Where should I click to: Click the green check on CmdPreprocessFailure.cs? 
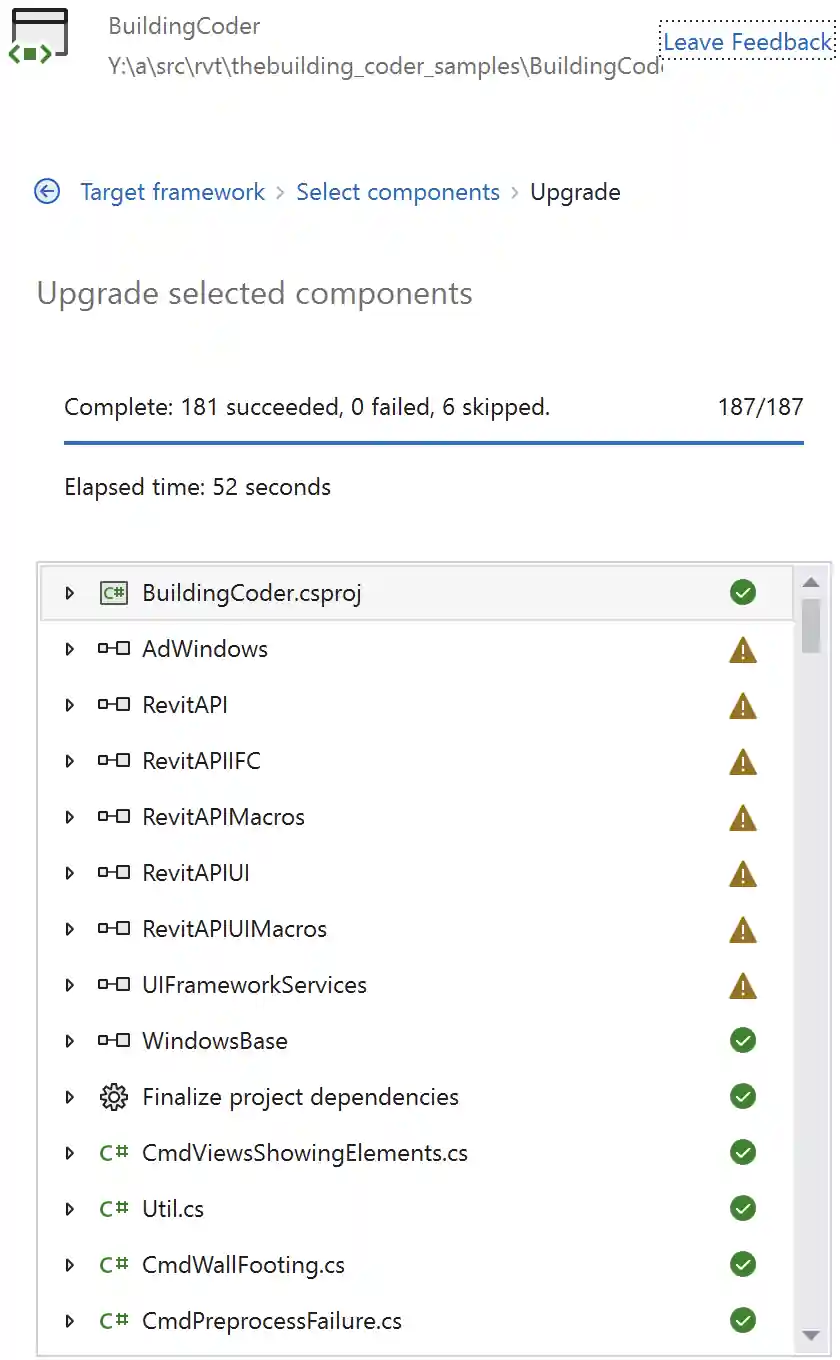click(x=743, y=1320)
